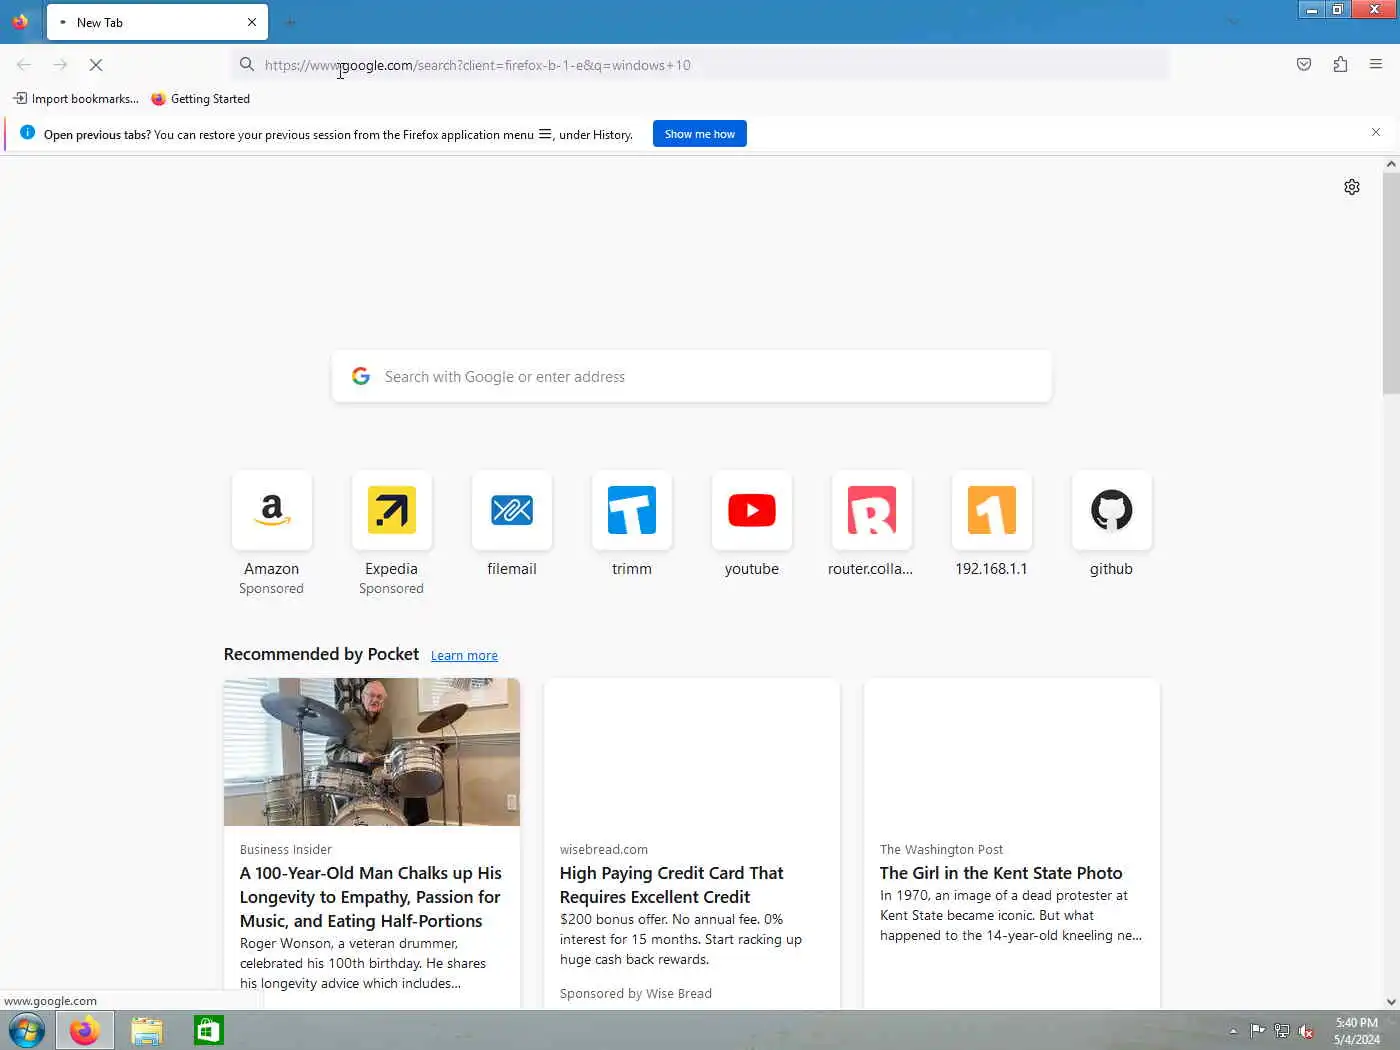This screenshot has height=1050, width=1400.
Task: Close the New Tab tab
Action: pyautogui.click(x=251, y=22)
